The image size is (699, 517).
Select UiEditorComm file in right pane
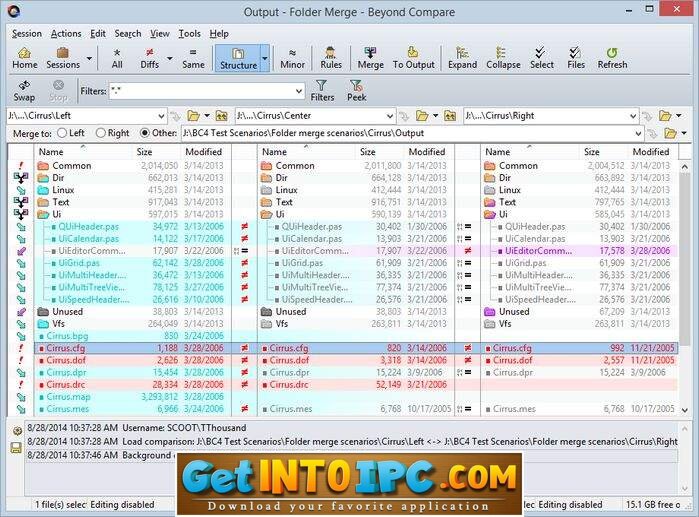click(538, 251)
